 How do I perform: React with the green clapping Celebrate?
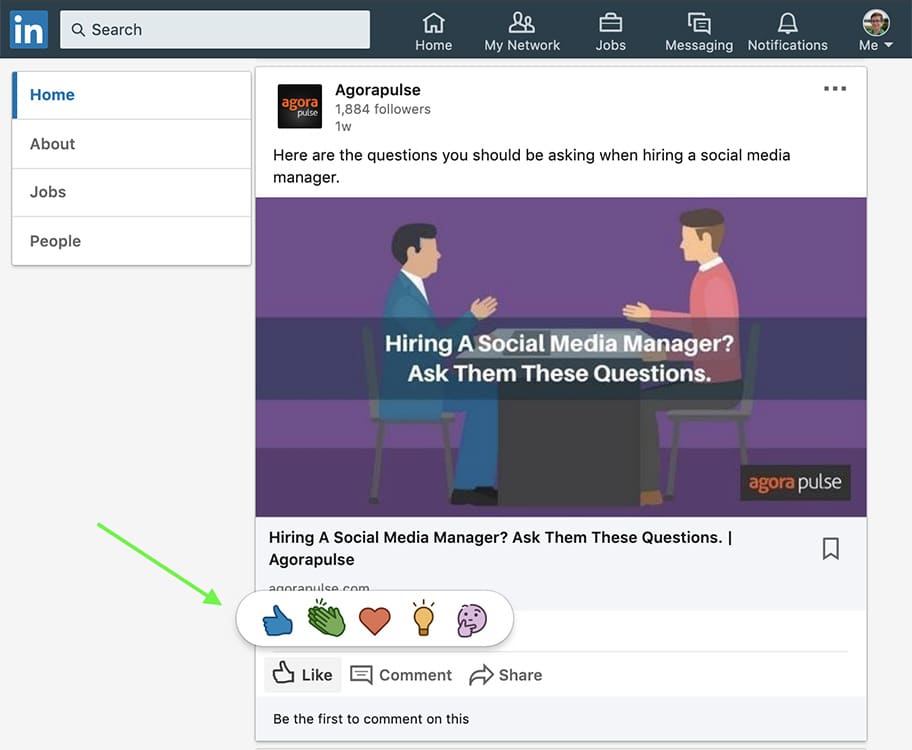pos(326,618)
